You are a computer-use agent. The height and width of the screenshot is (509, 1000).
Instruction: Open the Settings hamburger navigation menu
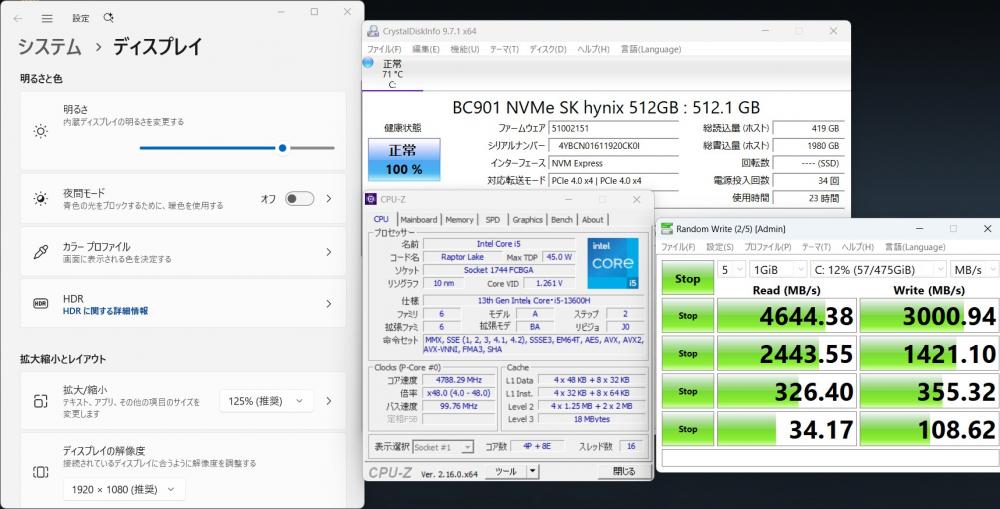pyautogui.click(x=47, y=18)
